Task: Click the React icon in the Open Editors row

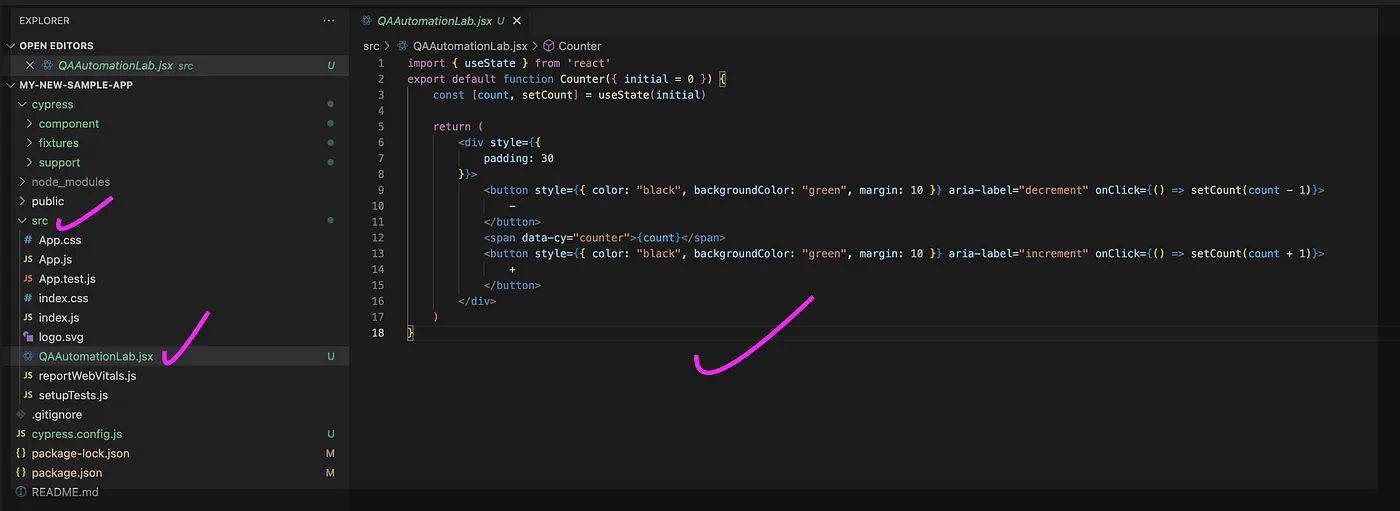Action: (47, 66)
